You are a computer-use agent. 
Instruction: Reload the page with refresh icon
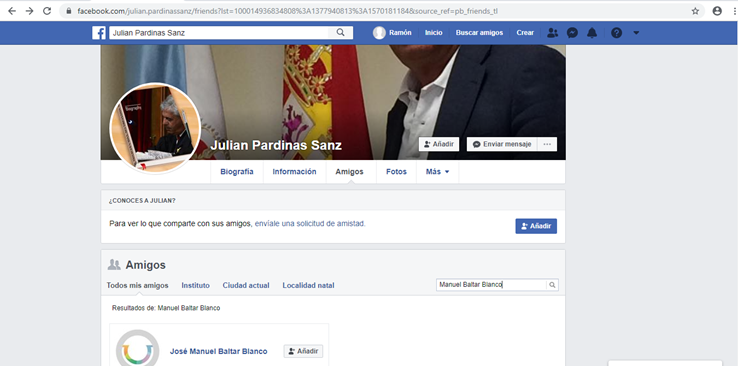click(47, 11)
